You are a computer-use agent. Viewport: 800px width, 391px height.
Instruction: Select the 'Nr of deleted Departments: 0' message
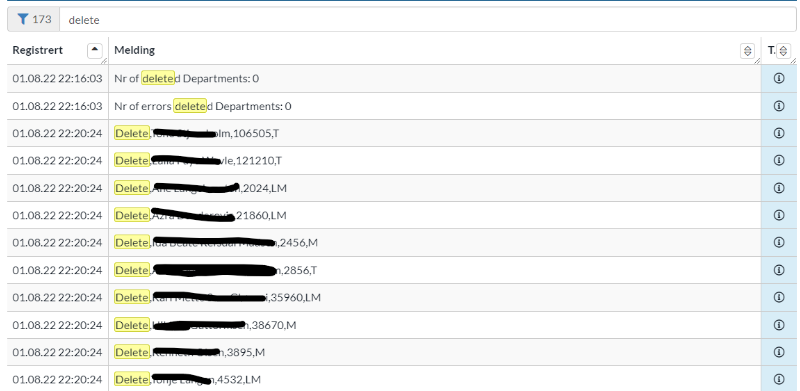pos(187,79)
